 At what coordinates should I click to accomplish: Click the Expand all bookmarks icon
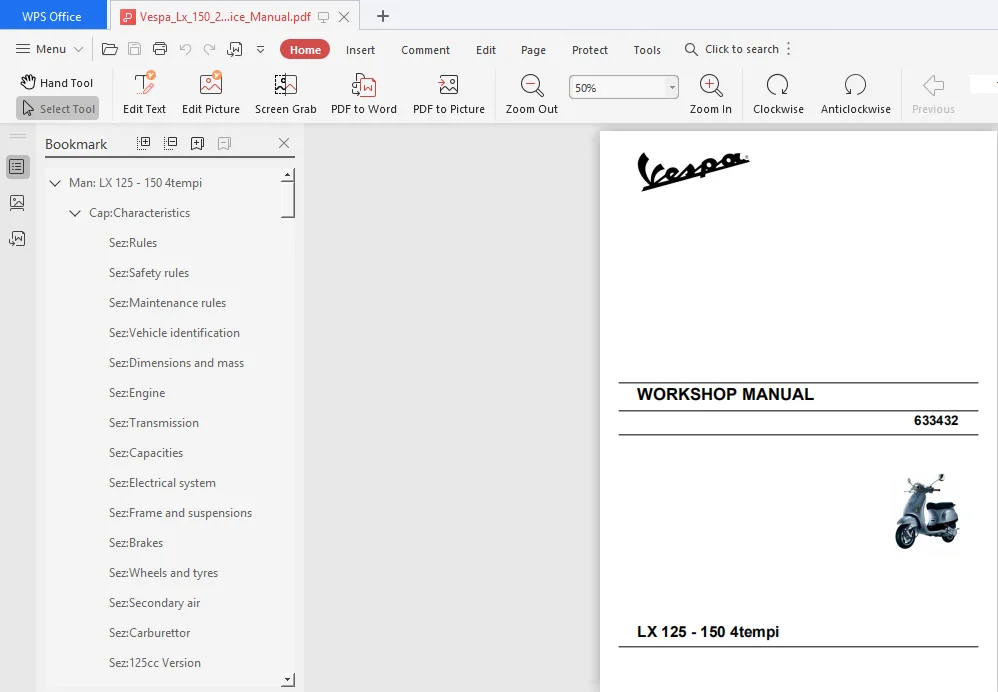(144, 143)
